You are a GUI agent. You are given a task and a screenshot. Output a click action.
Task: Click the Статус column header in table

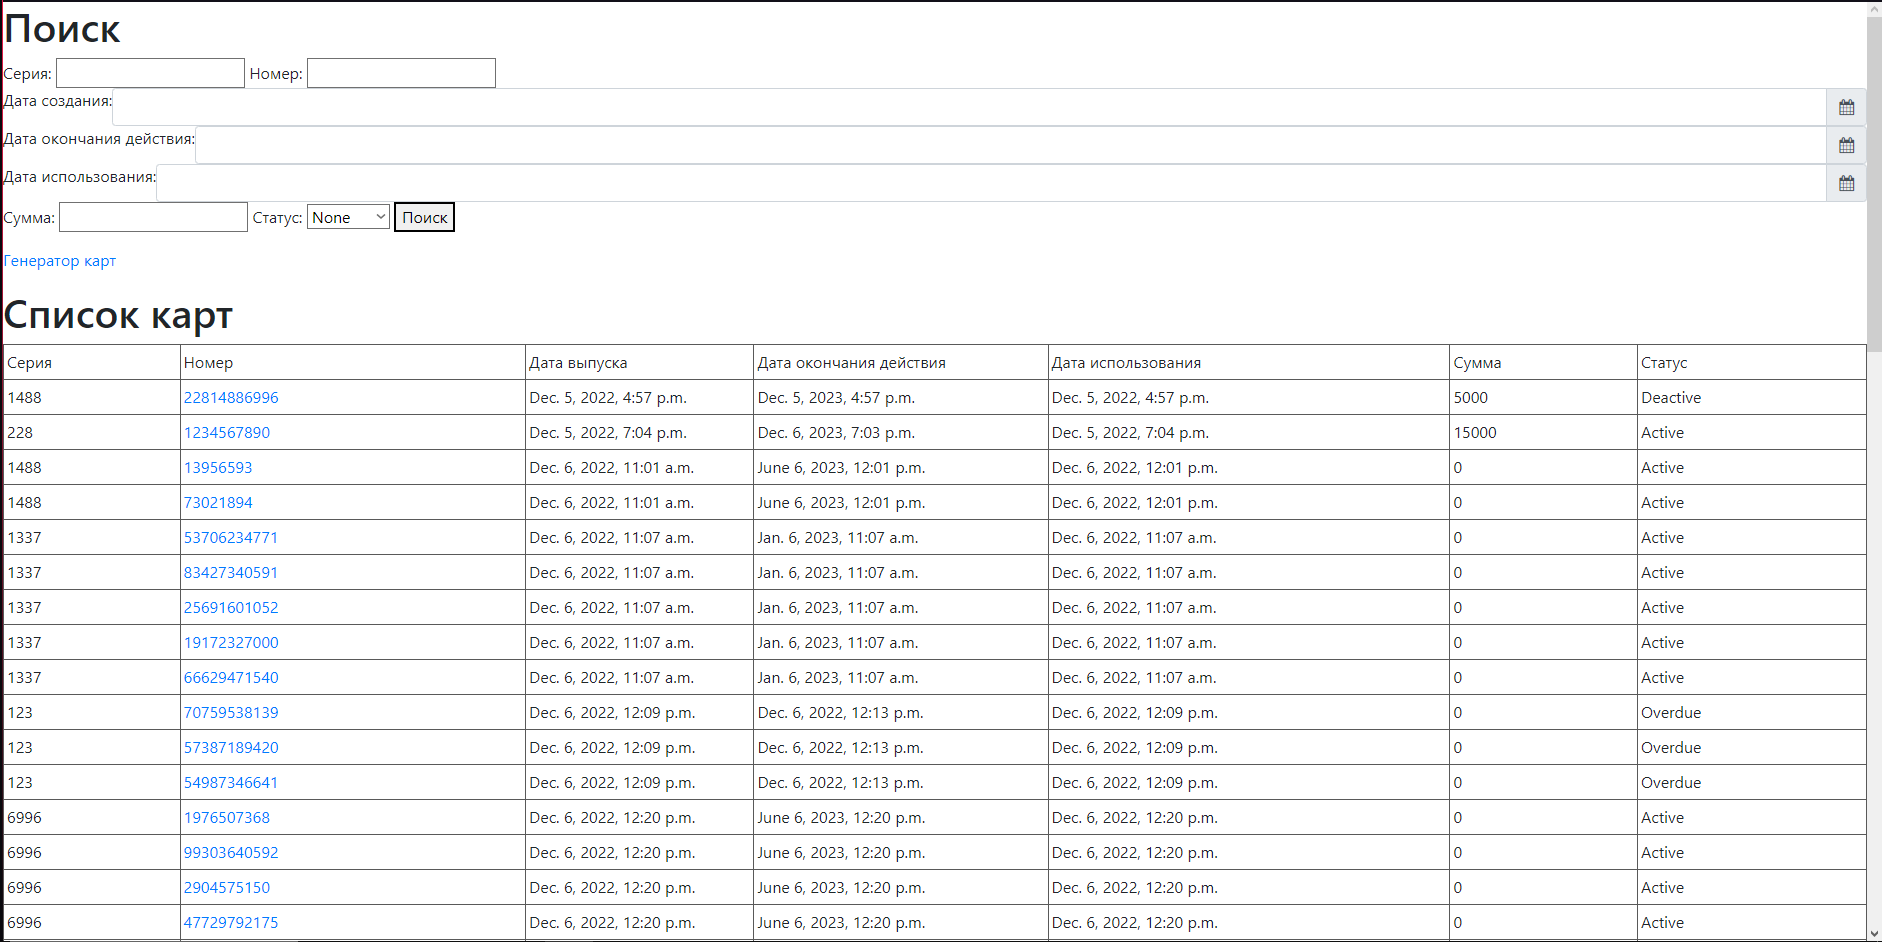(1751, 363)
